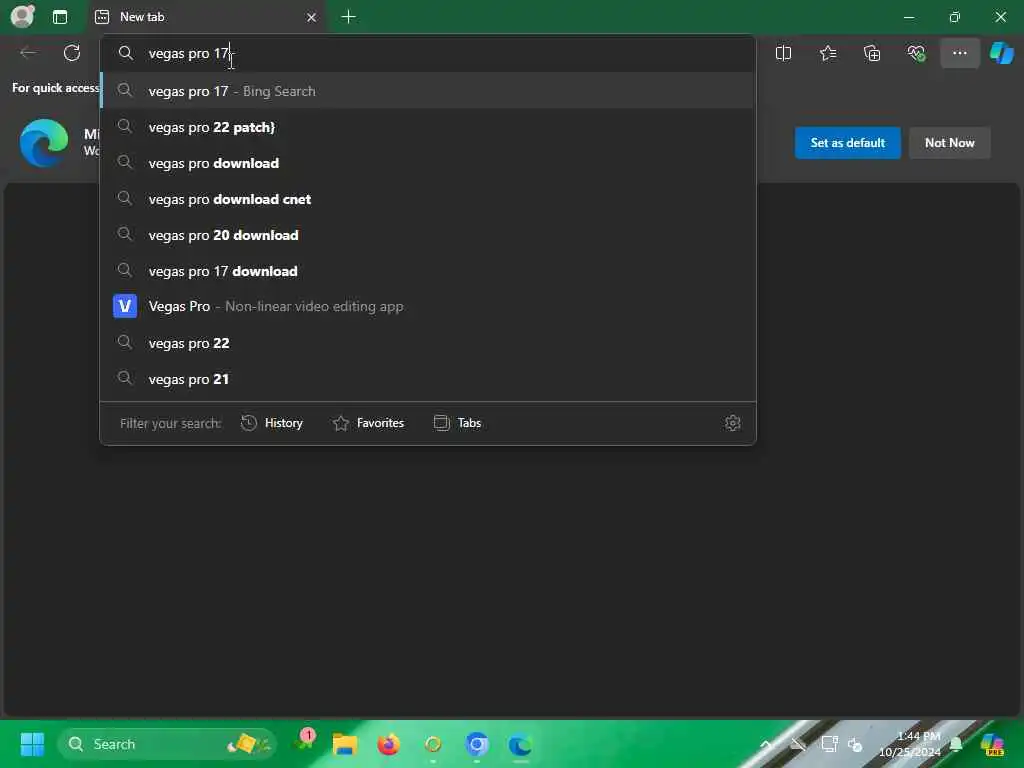Open Firefox from the taskbar

point(389,744)
